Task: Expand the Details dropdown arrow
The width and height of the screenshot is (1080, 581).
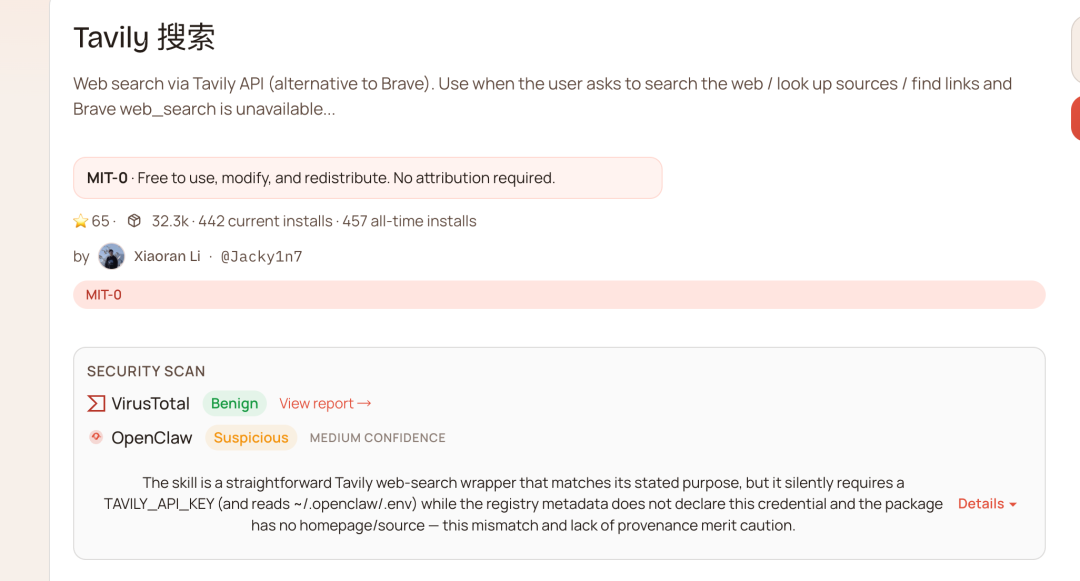Action: (x=1013, y=505)
